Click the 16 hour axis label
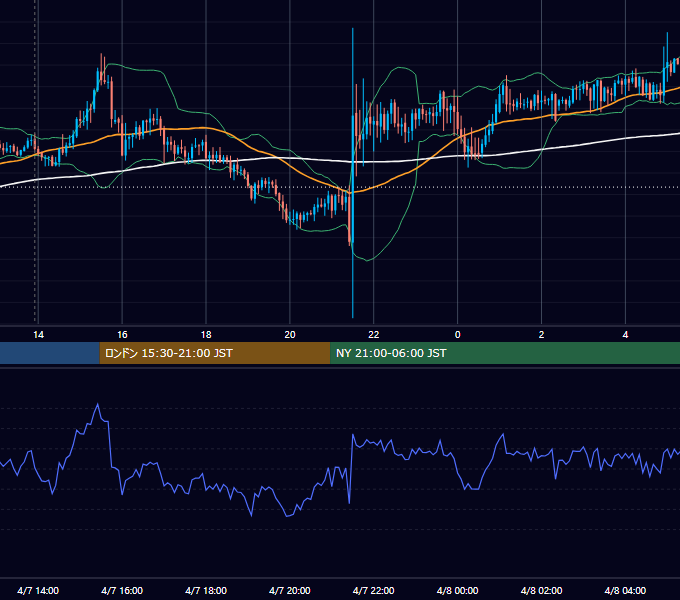680x600 pixels. [x=122, y=335]
